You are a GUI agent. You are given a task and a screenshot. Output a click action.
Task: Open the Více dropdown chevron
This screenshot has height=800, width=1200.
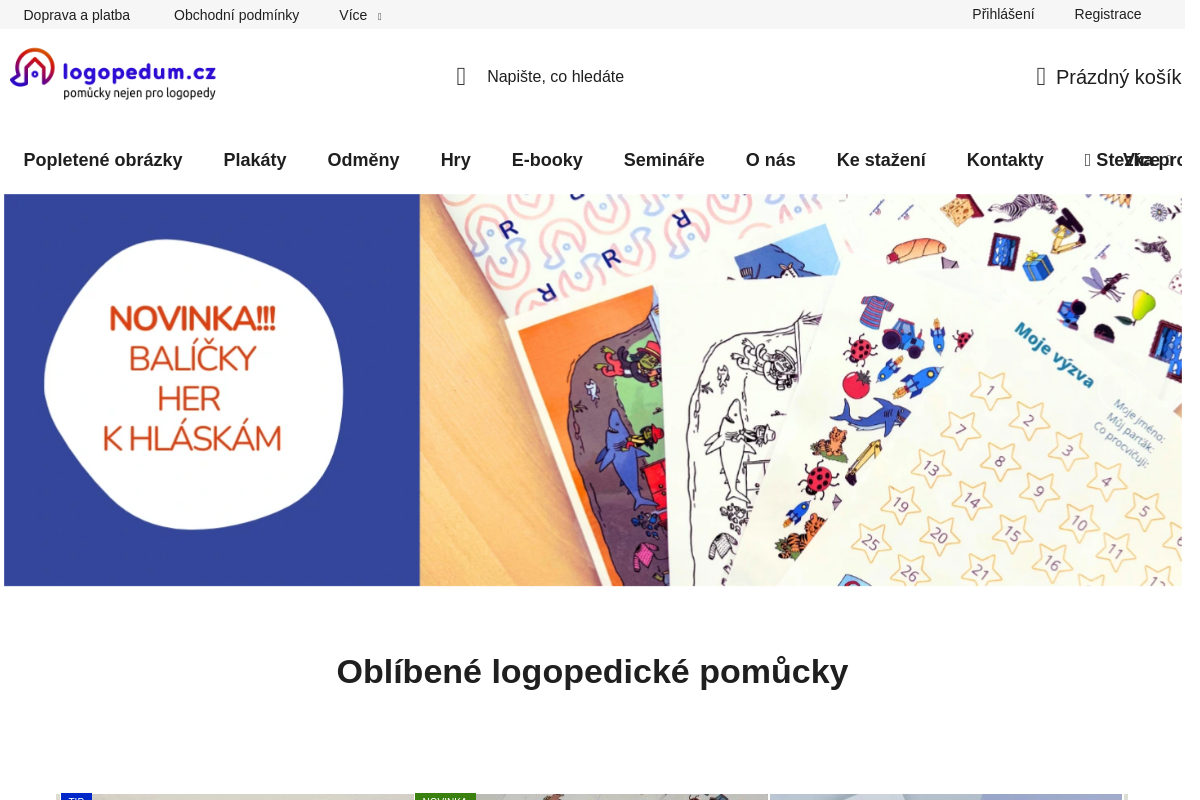(381, 16)
